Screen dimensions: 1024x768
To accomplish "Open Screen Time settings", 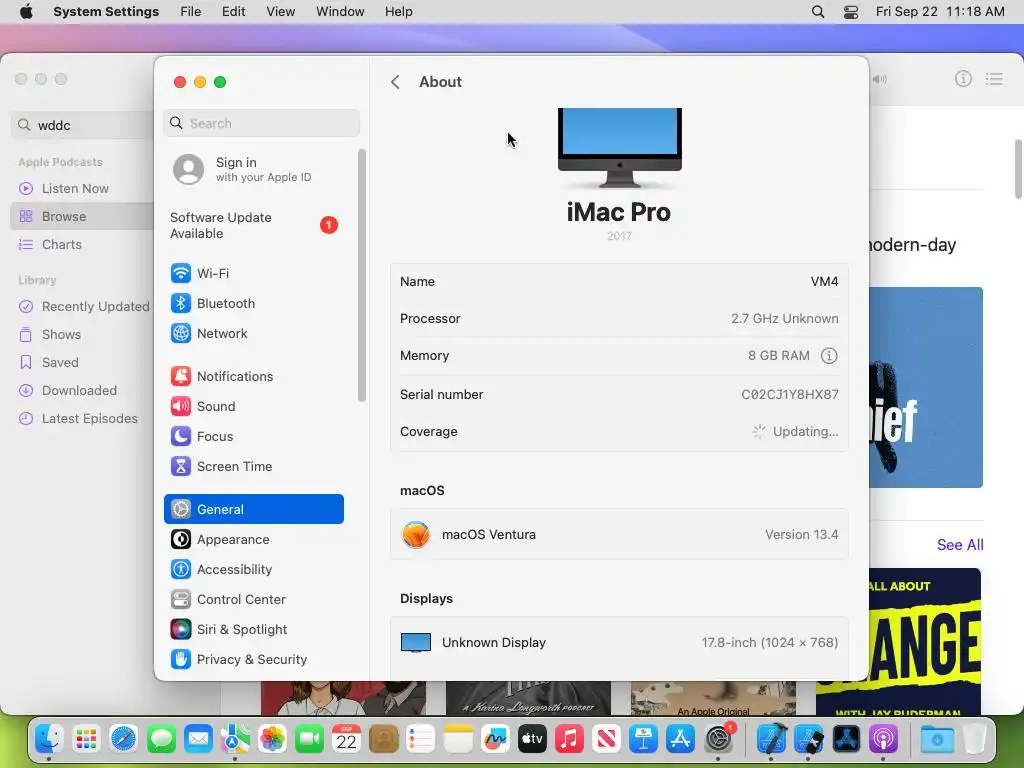I will coord(253,466).
